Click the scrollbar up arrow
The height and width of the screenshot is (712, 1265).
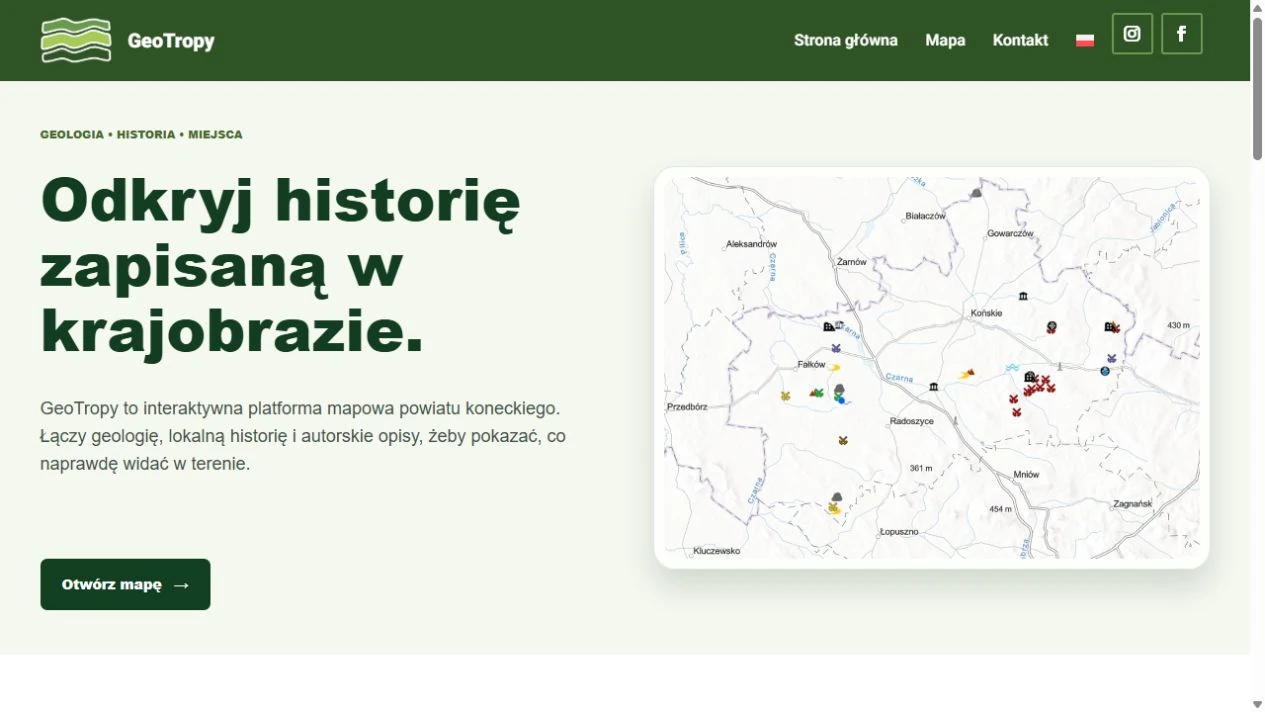click(x=1257, y=8)
